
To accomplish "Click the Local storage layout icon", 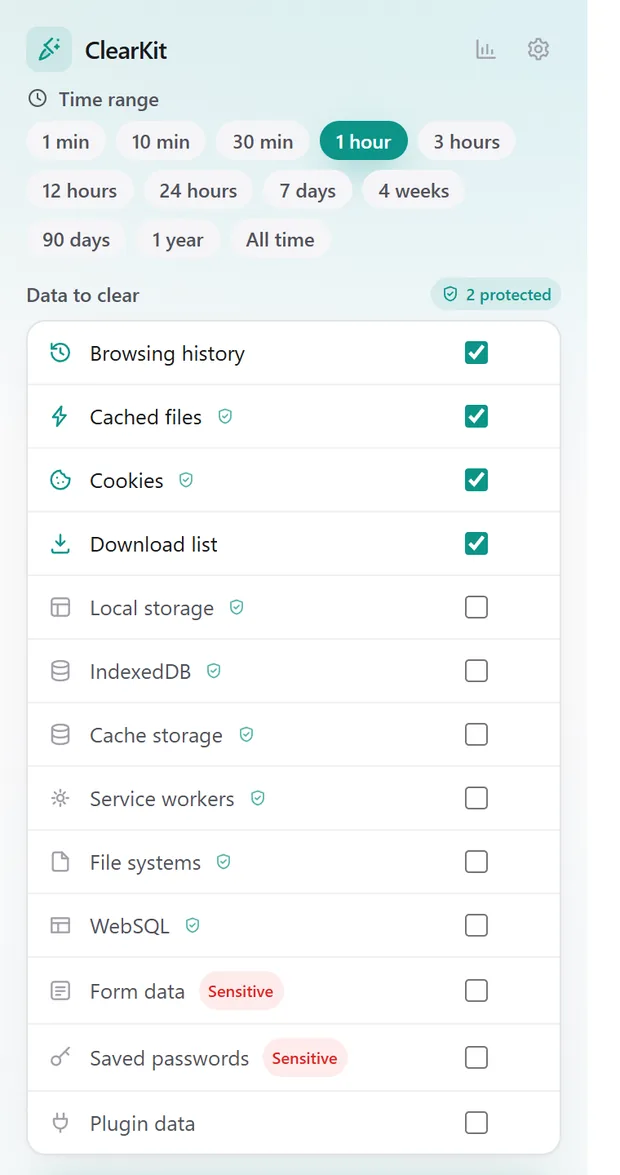I will click(x=60, y=608).
